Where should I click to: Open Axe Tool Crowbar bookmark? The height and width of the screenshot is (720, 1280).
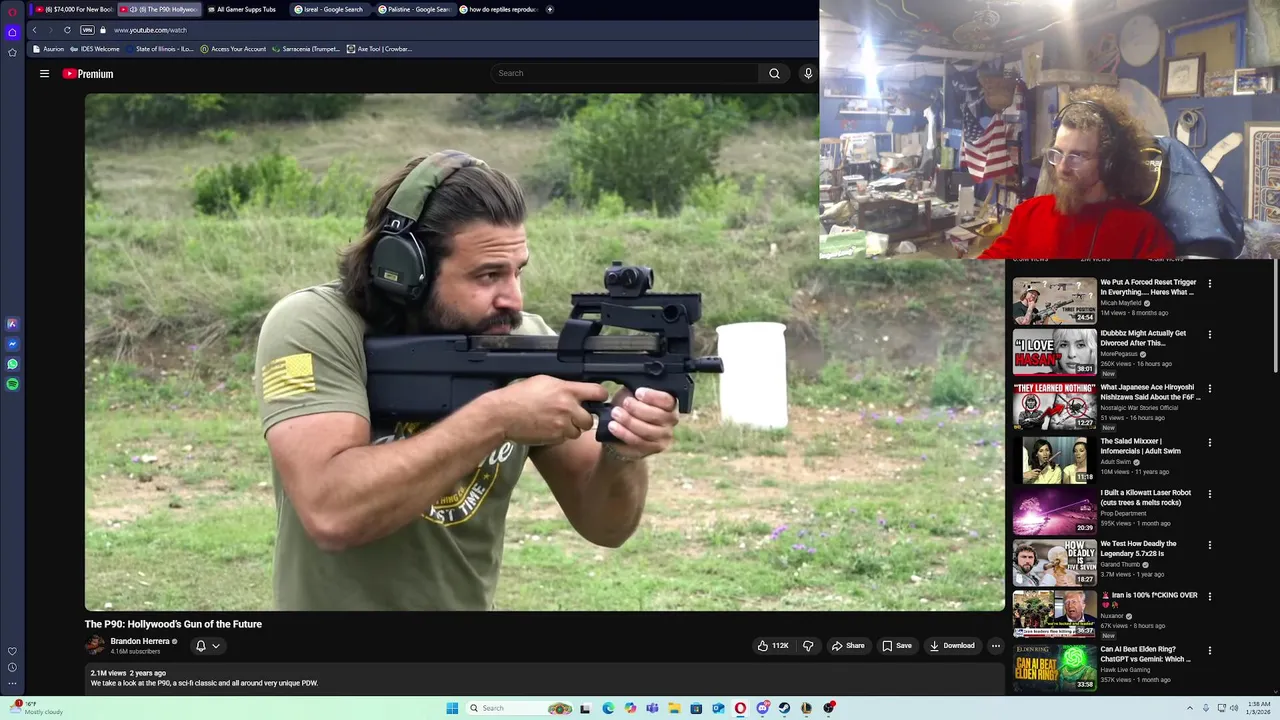pos(380,49)
